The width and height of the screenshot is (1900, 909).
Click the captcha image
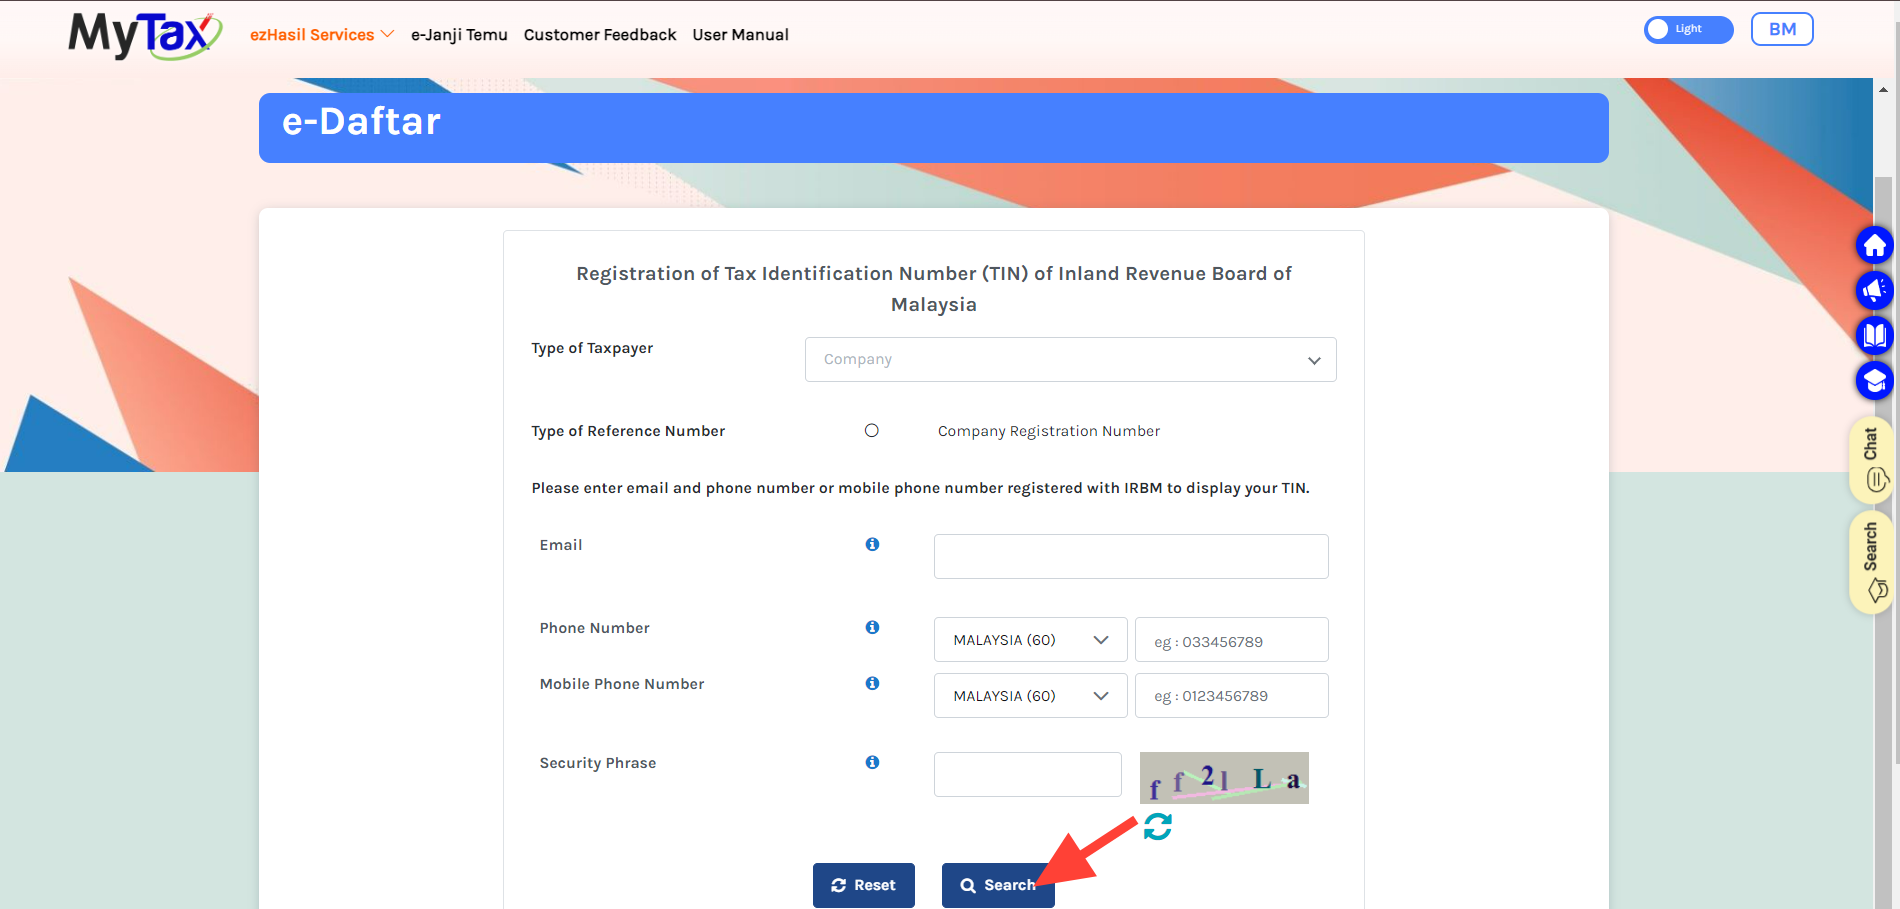click(x=1224, y=778)
